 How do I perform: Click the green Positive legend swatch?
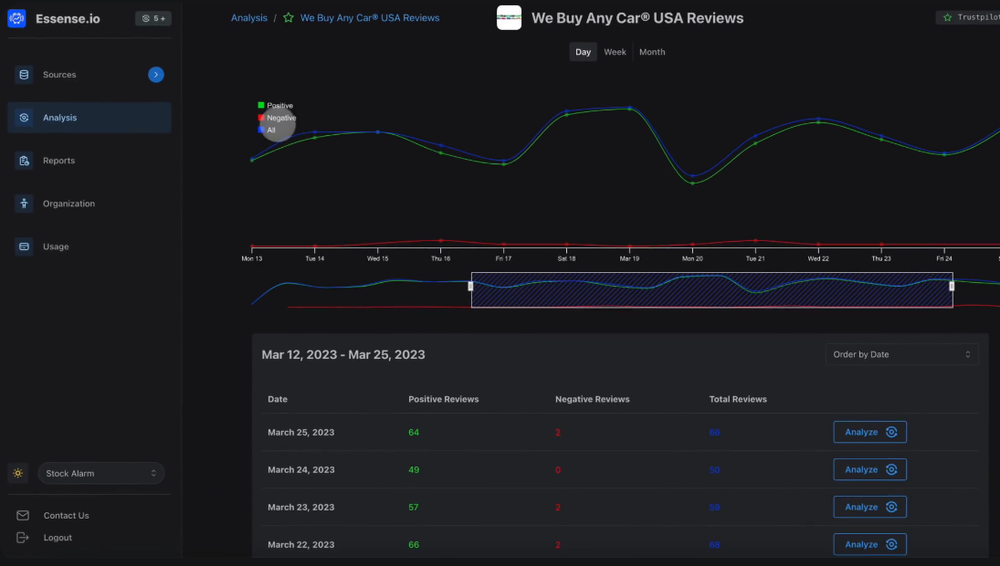[x=261, y=105]
